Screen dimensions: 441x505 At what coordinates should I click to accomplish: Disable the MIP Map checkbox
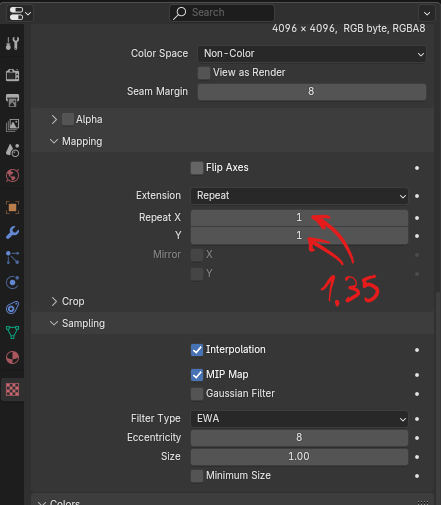coord(197,375)
